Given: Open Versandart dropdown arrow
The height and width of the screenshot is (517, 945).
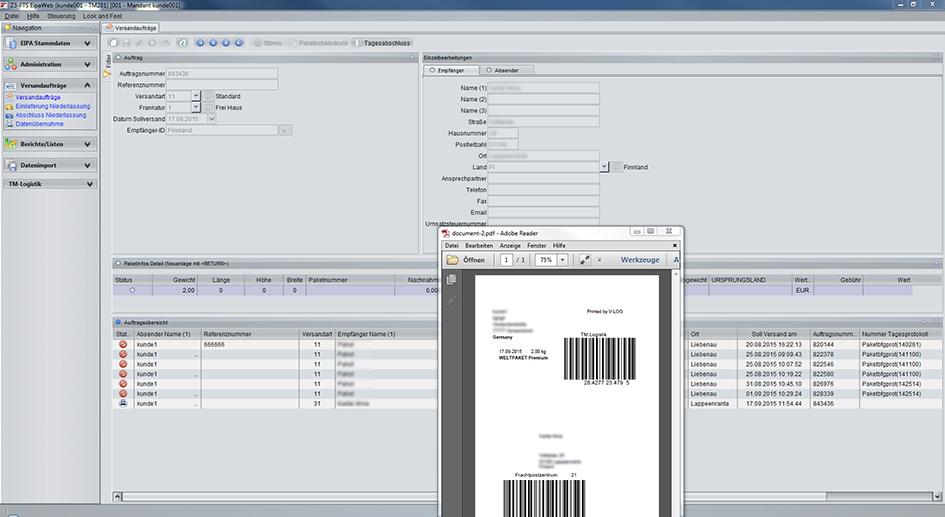Looking at the screenshot, I should (x=196, y=96).
